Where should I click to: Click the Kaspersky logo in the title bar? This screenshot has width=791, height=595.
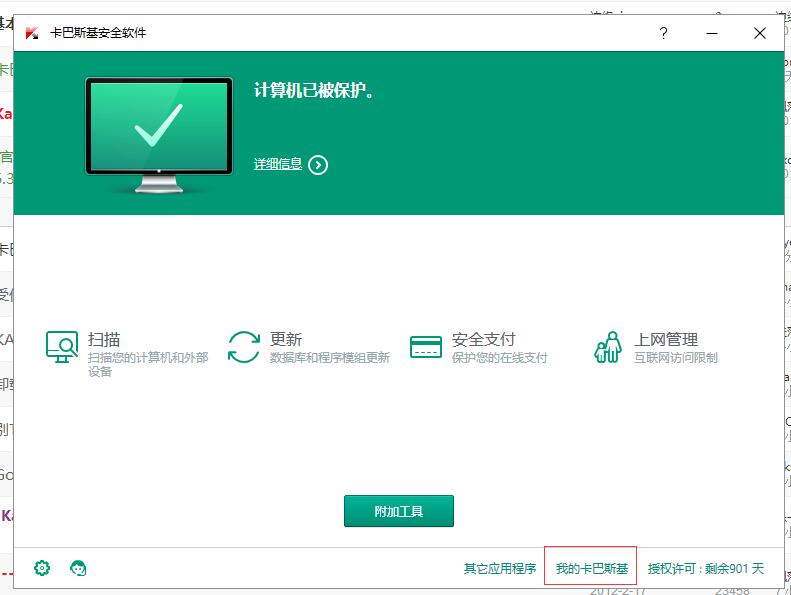32,33
